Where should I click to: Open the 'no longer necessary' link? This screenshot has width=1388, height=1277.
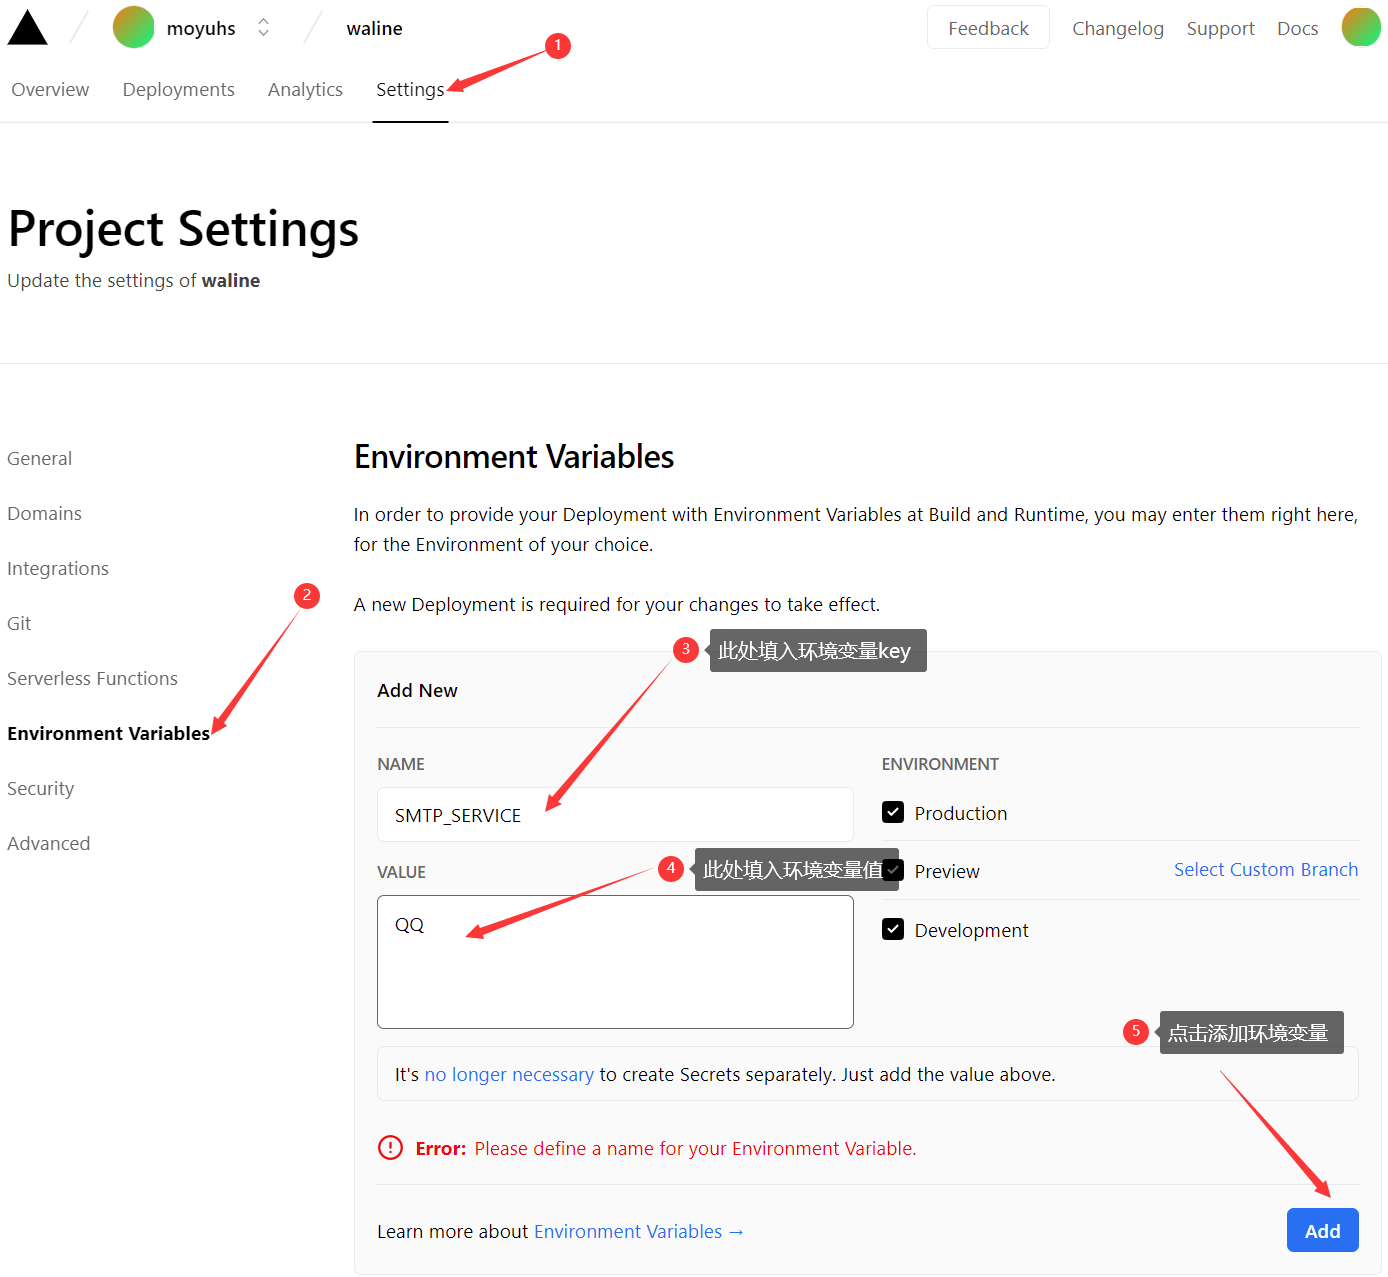pos(509,1075)
